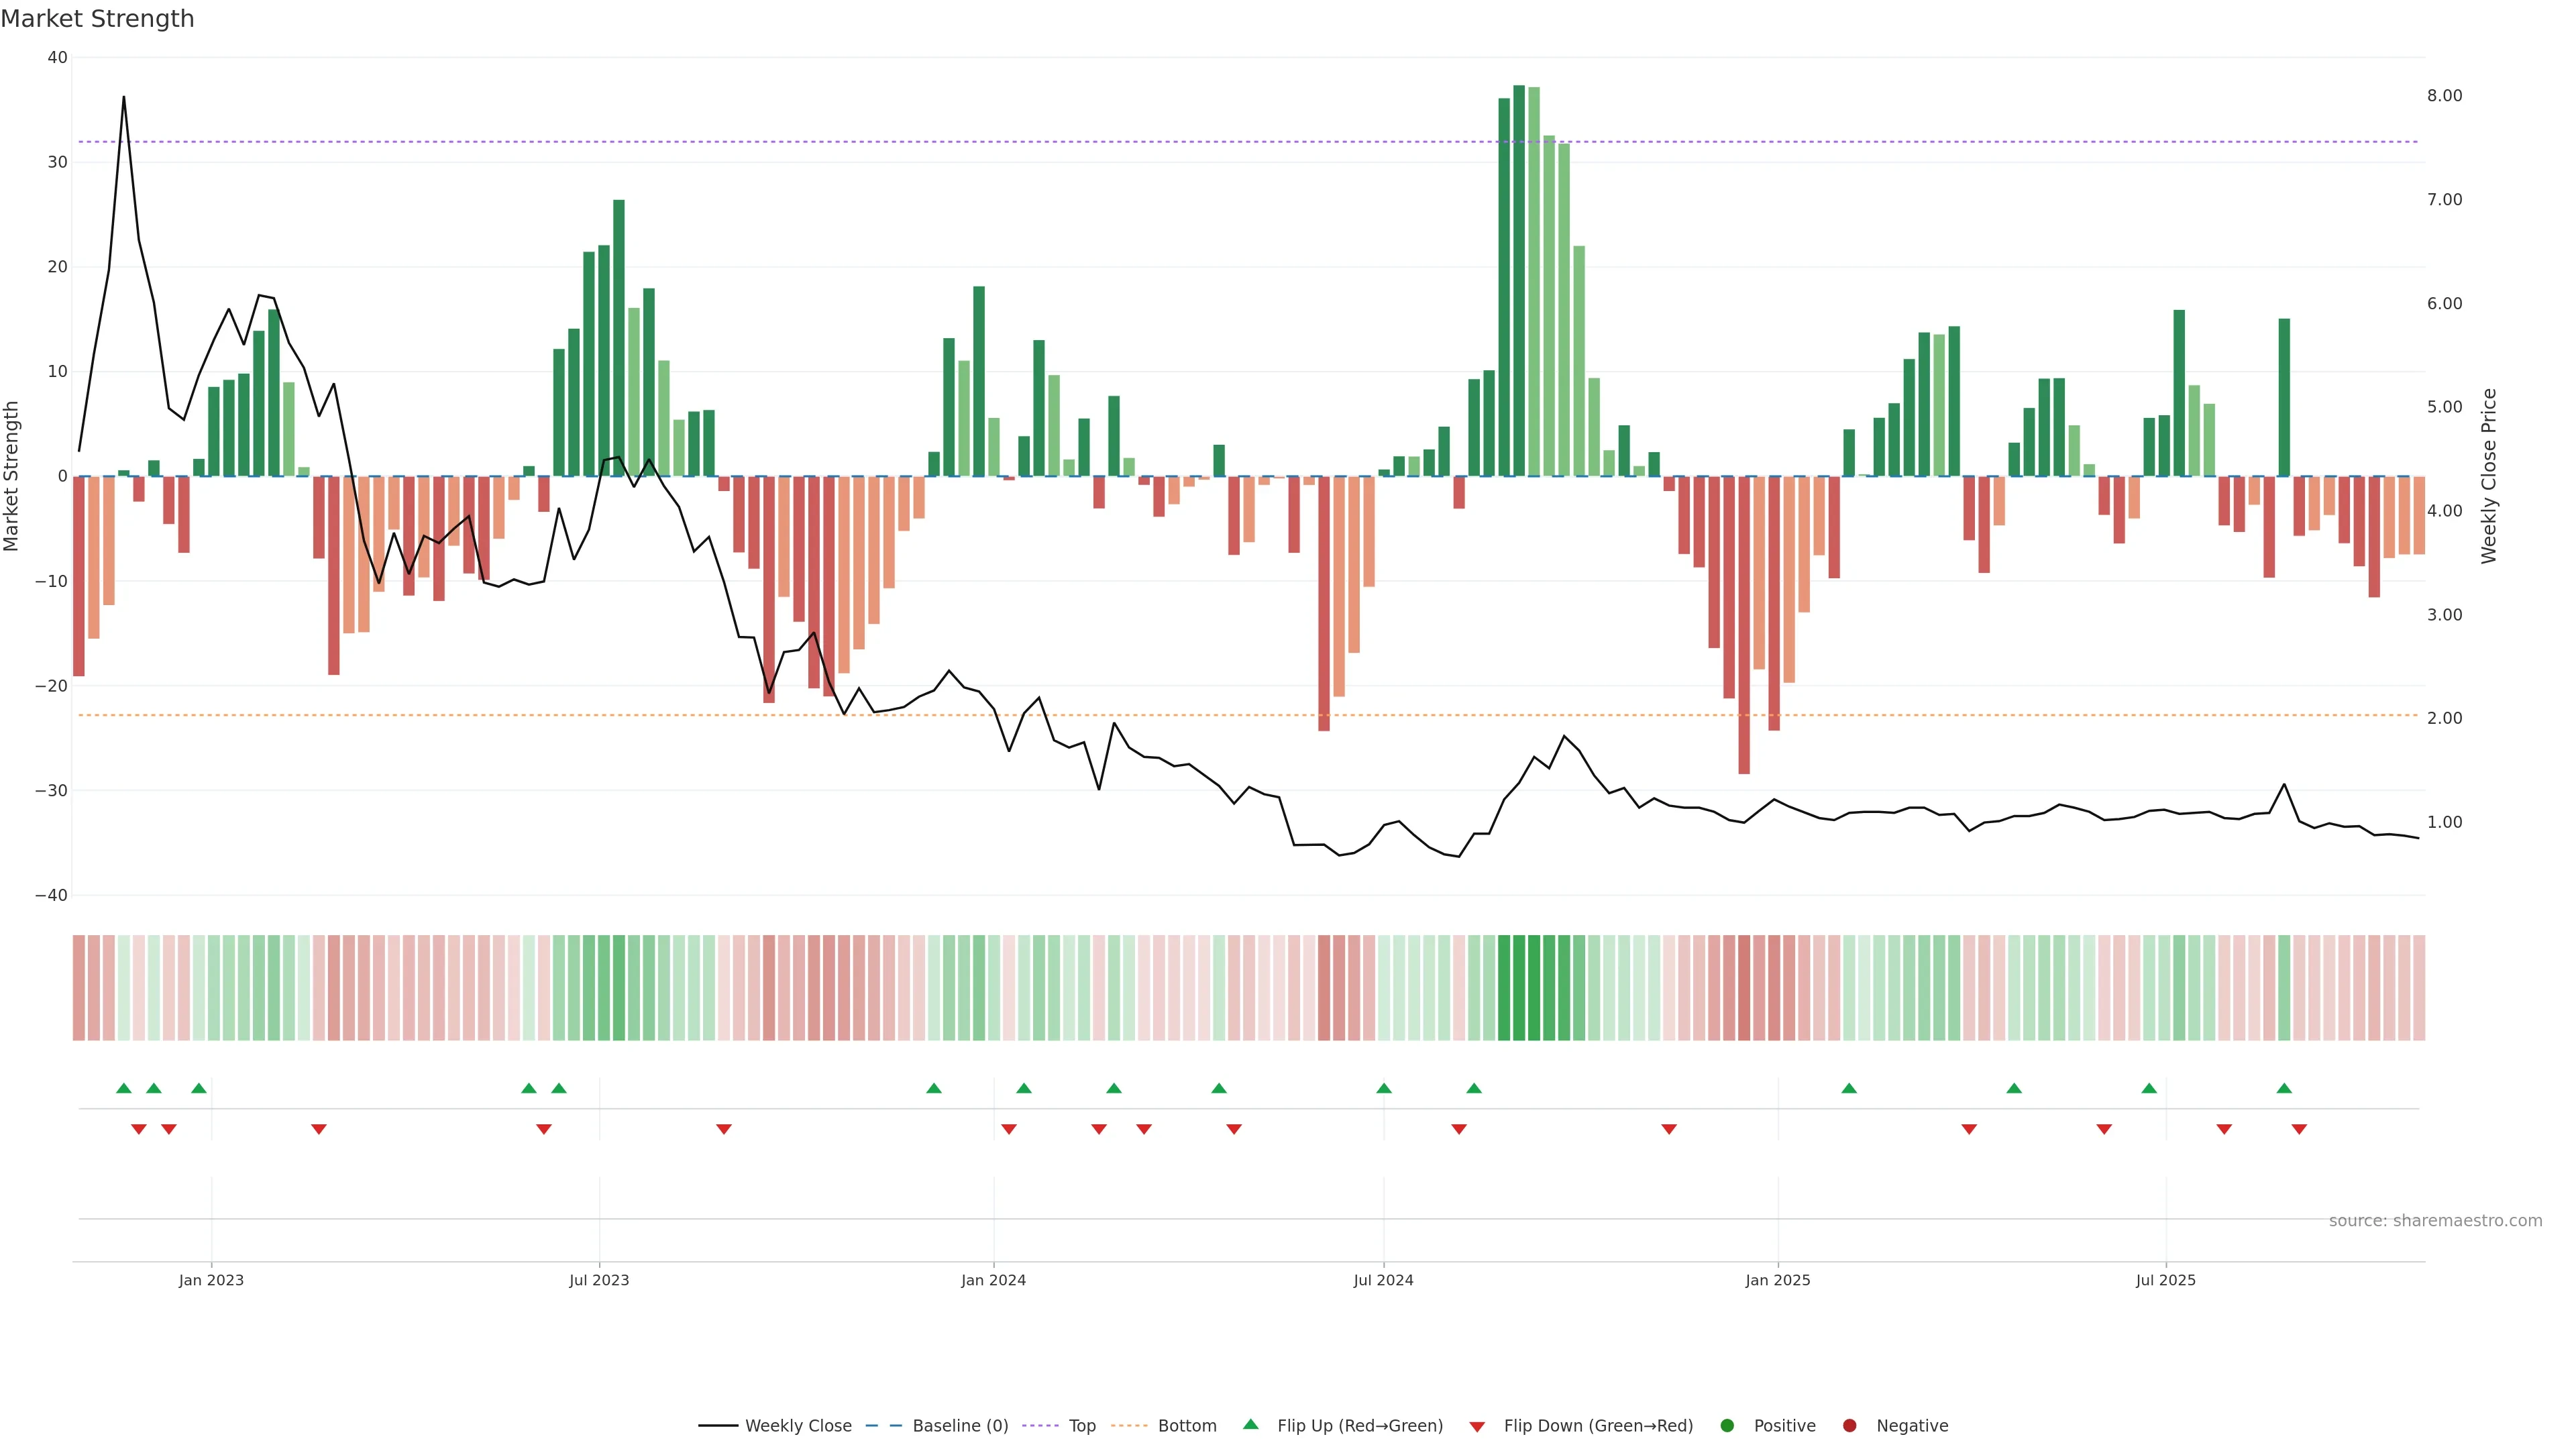Image resolution: width=2576 pixels, height=1449 pixels.
Task: Click the purple dotted Top threshold line
Action: pos(1000,142)
